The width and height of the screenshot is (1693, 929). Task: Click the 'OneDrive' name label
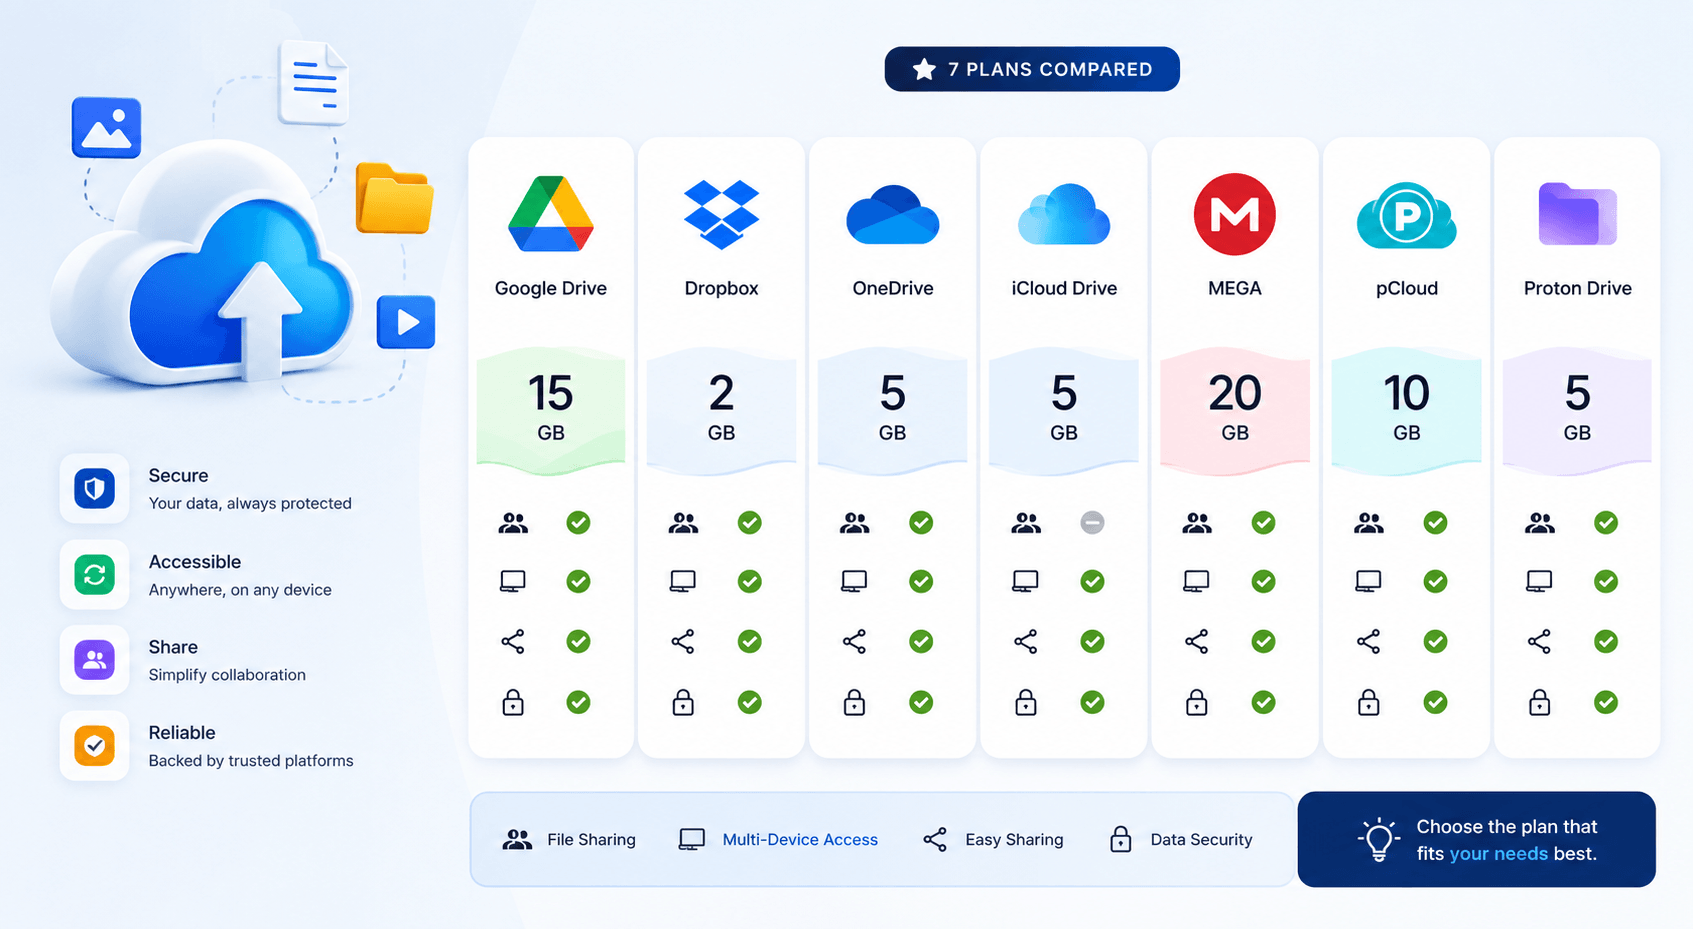[x=892, y=288]
